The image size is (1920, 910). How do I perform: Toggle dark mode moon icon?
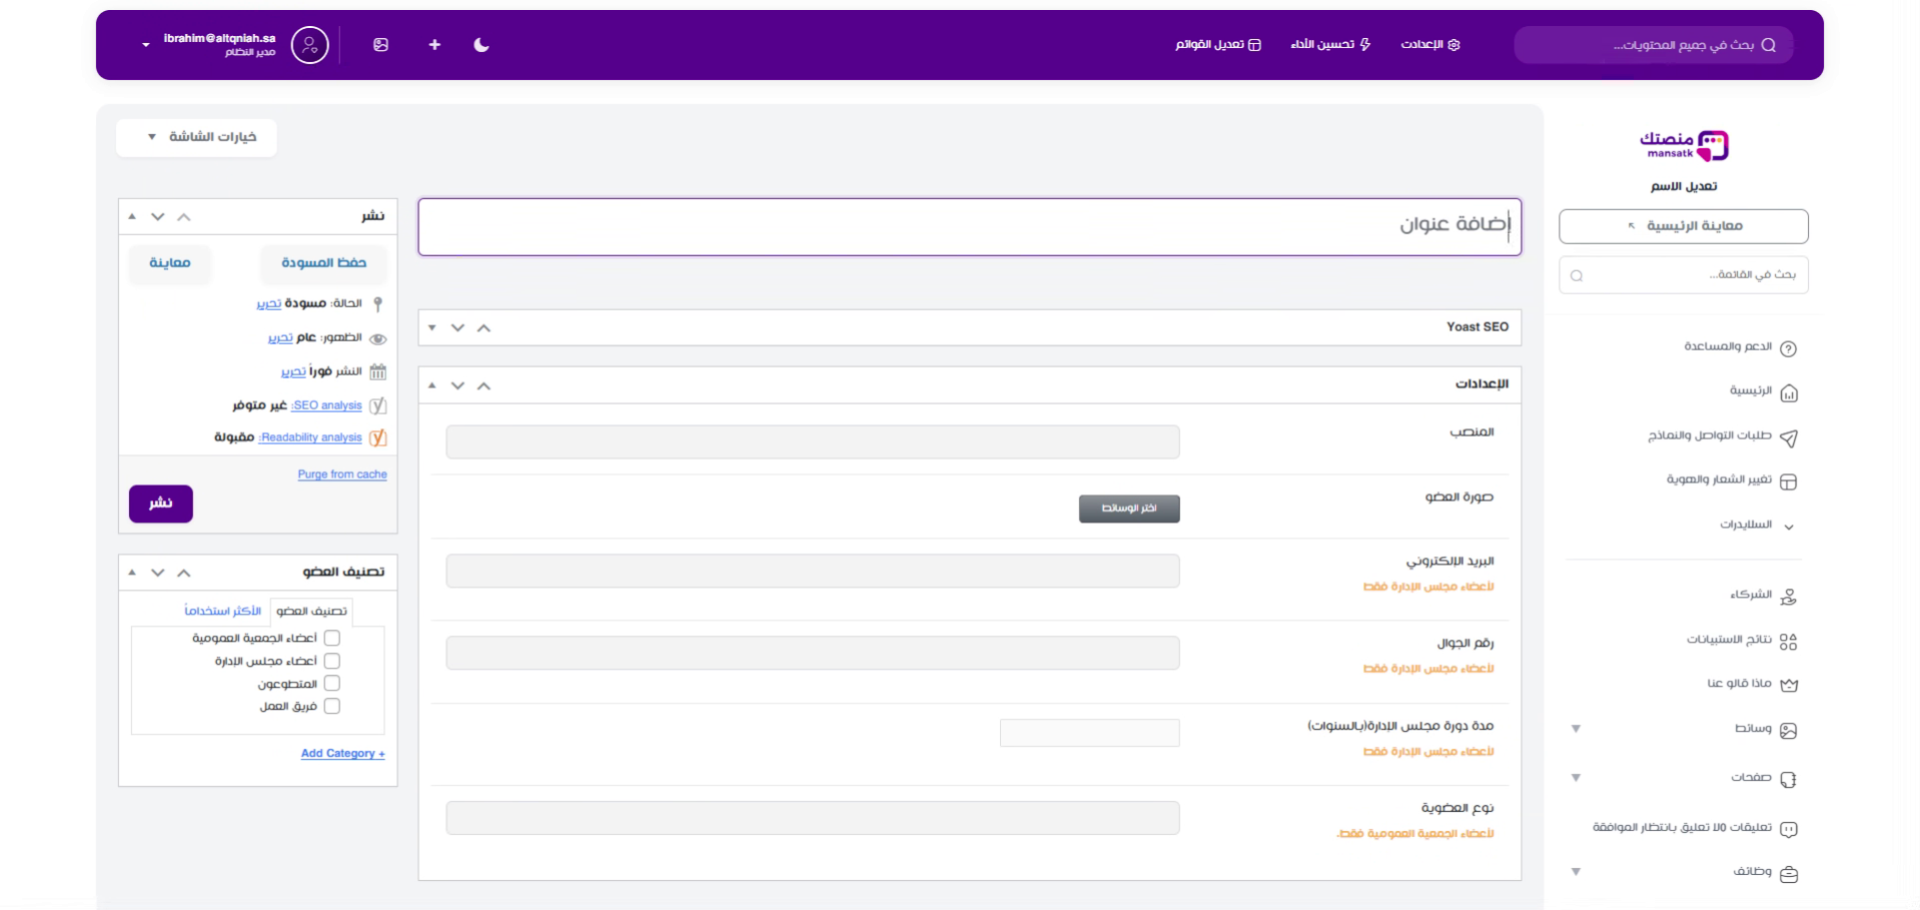[481, 45]
